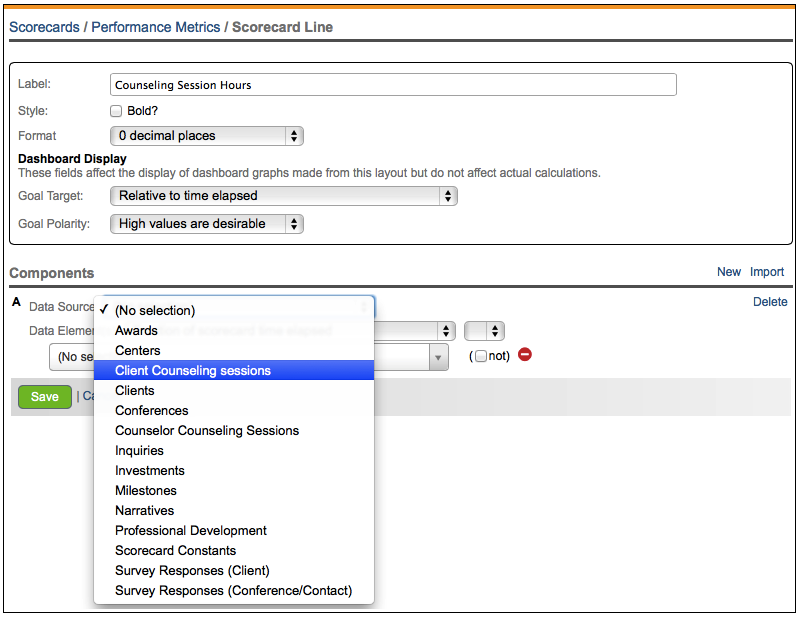Select 'Scorecard Constants' option
Image resolution: width=802 pixels, height=620 pixels.
click(x=176, y=551)
